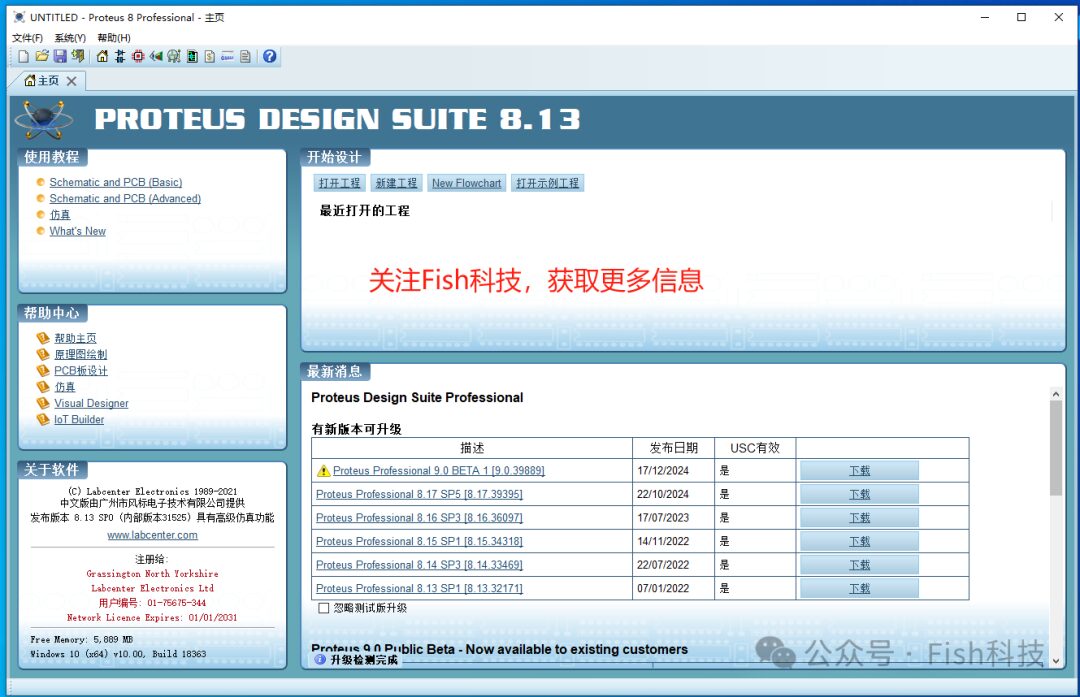Open the Source Code toolbar icon

227,56
